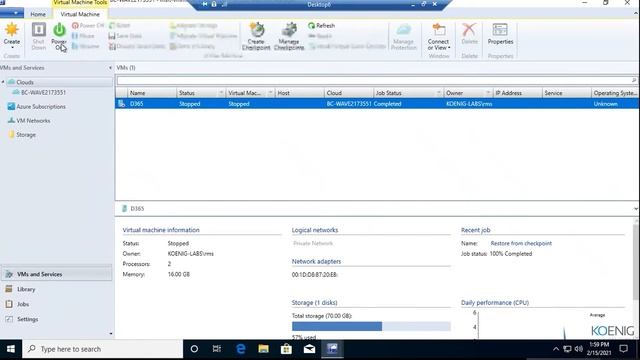Click the green Power On icon
The height and width of the screenshot is (360, 640).
pos(59,31)
